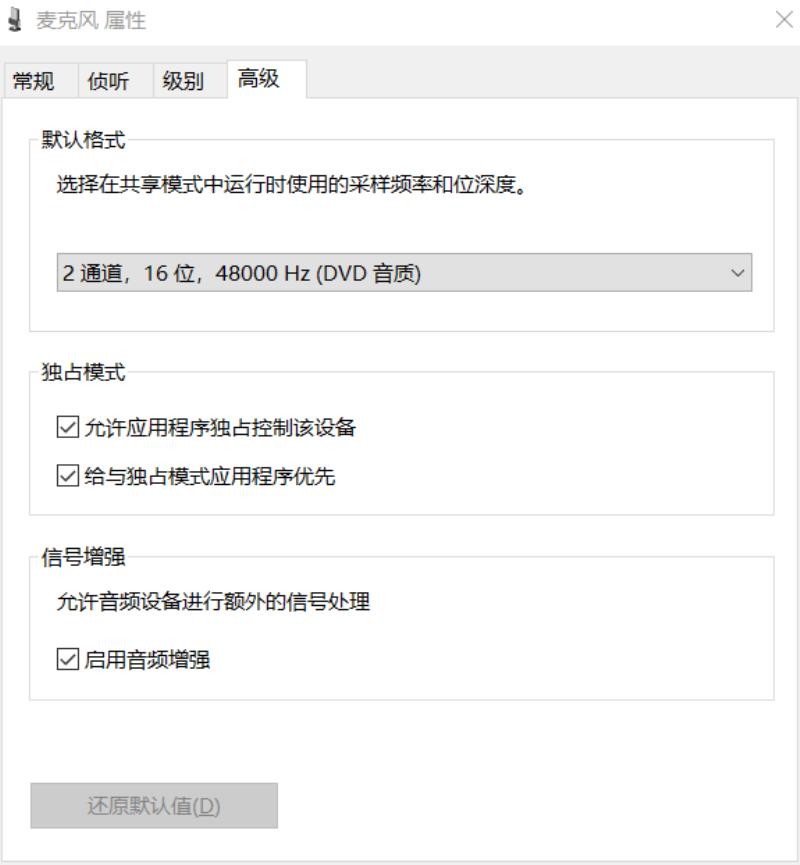Untick the box for 给与独占模式应用程序优先

click(68, 476)
